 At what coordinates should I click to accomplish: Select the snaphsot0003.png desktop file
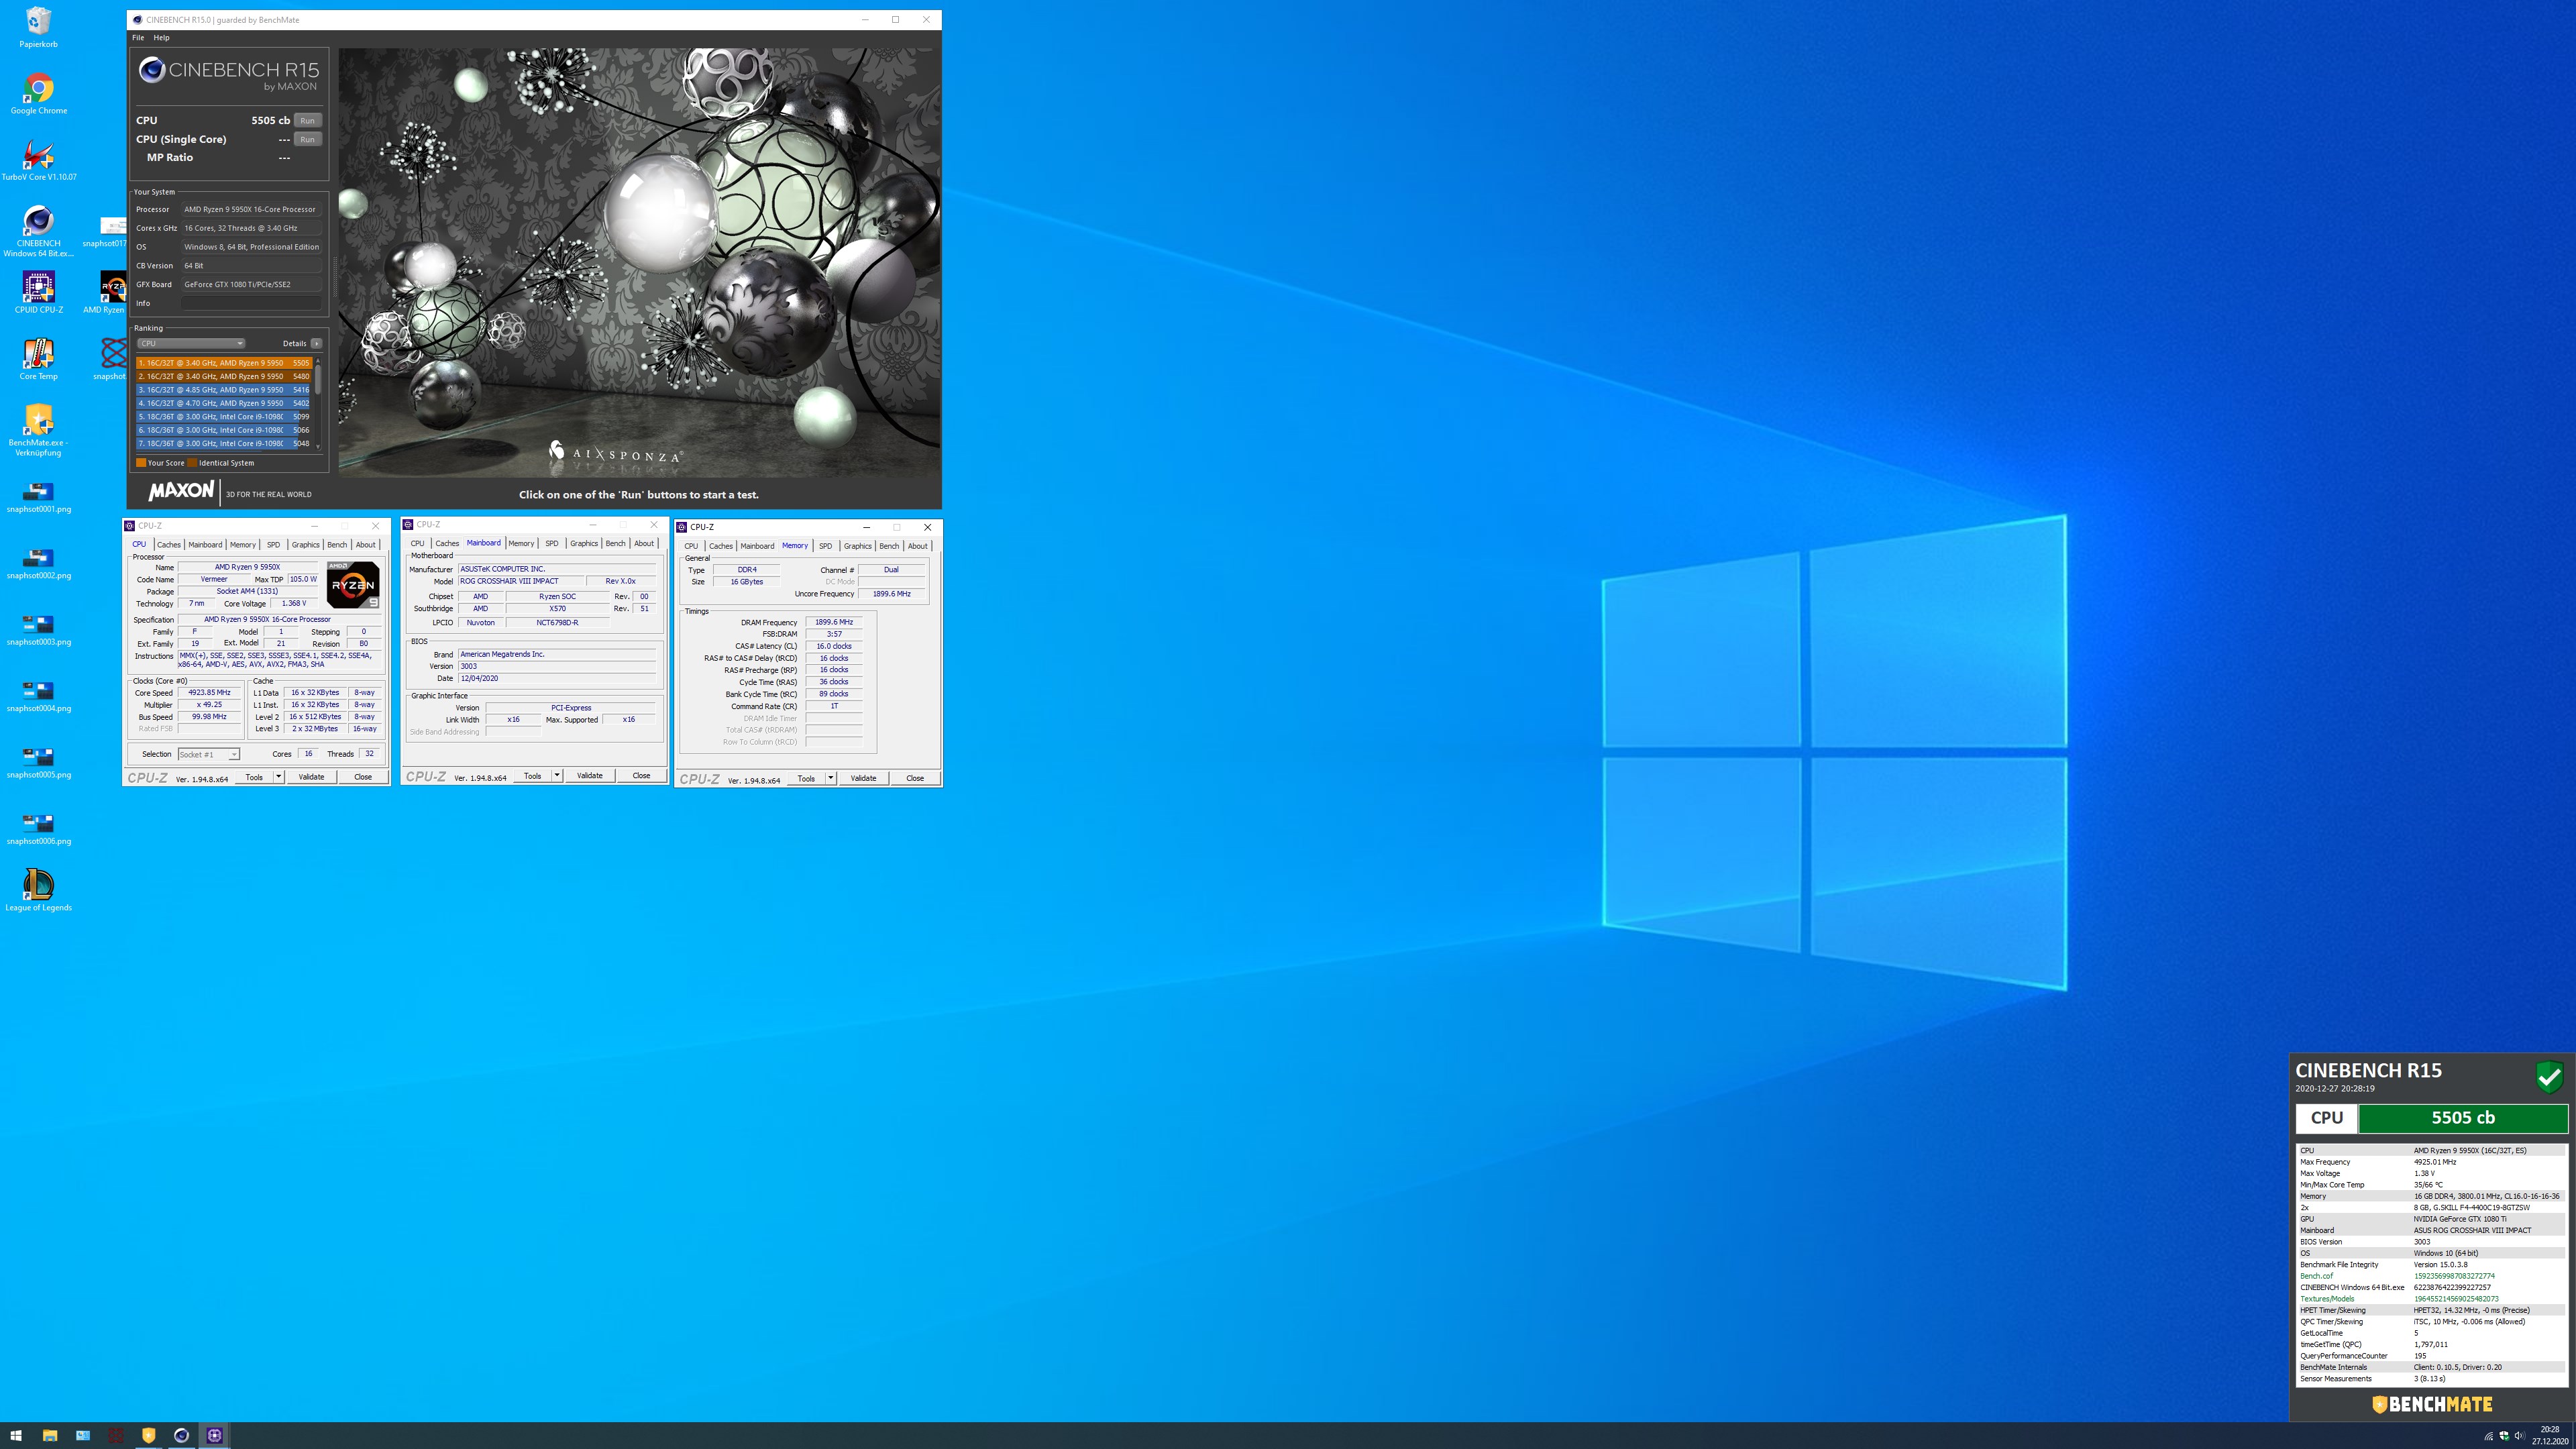click(x=38, y=630)
